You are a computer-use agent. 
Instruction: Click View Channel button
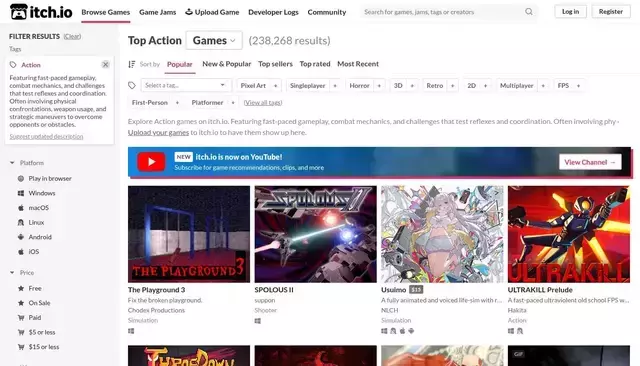(x=590, y=162)
